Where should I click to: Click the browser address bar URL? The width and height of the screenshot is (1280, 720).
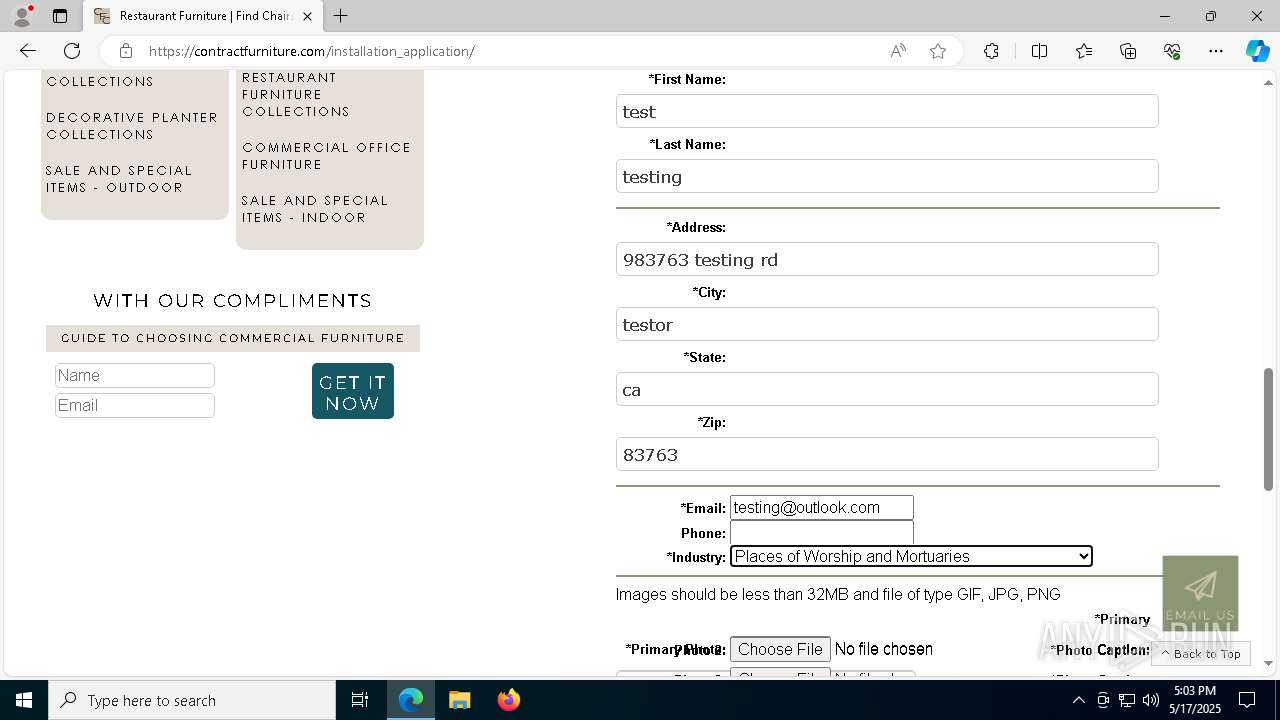coord(312,51)
